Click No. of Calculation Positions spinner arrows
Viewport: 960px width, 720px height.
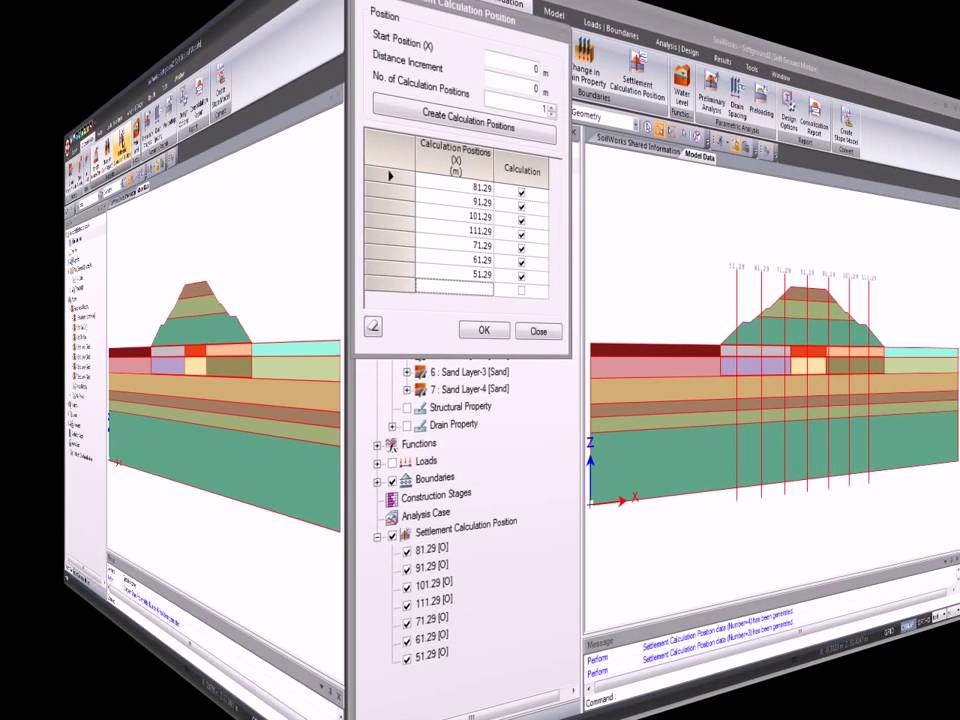pos(552,111)
